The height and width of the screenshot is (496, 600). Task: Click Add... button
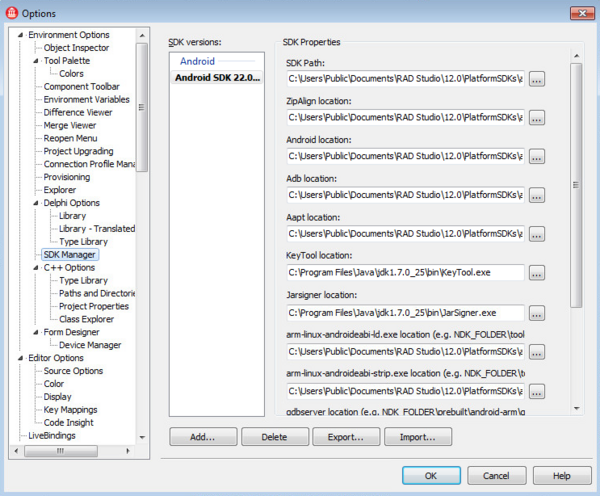pyautogui.click(x=203, y=437)
